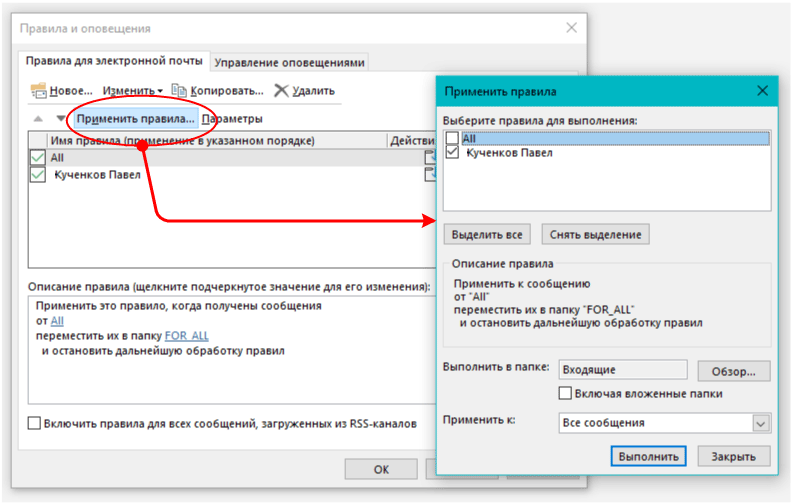Move rule down with the down arrow
Viewport: 793px width, 504px height.
pos(59,119)
